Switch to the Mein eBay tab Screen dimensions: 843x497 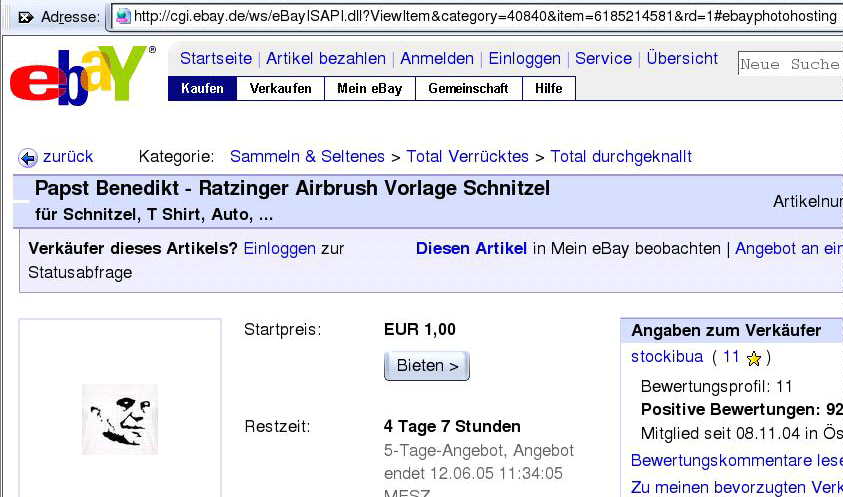pos(370,88)
